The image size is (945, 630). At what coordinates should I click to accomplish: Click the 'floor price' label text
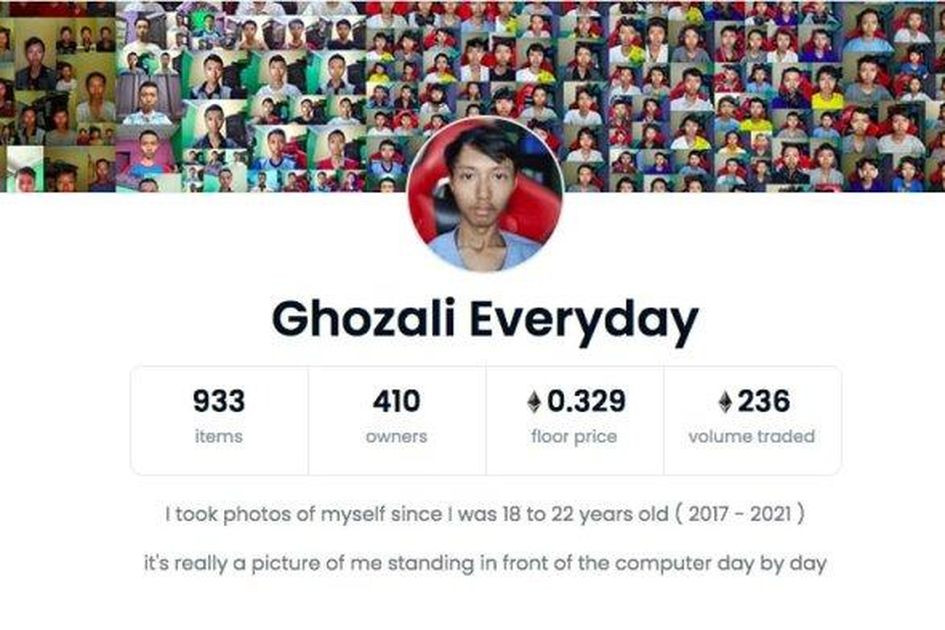(x=574, y=436)
